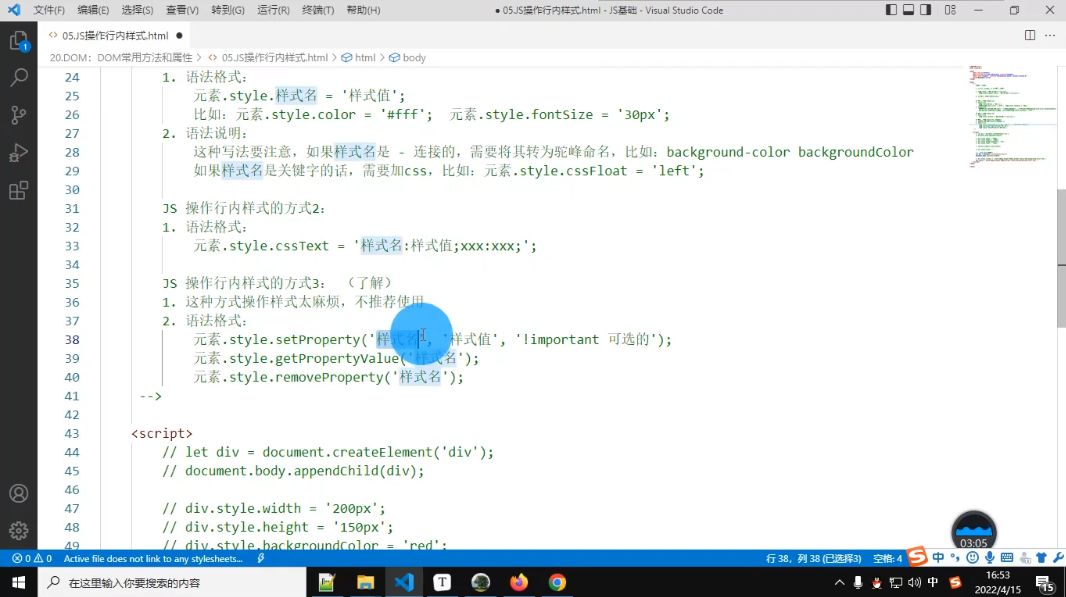Toggle punctuation mode on Sogou toolbar

pyautogui.click(x=955, y=558)
